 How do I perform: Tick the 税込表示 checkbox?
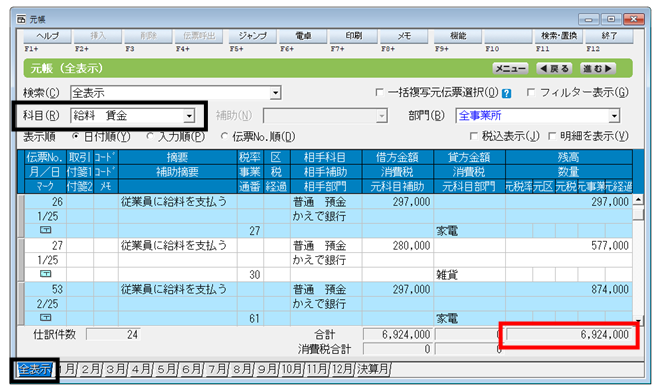click(474, 136)
